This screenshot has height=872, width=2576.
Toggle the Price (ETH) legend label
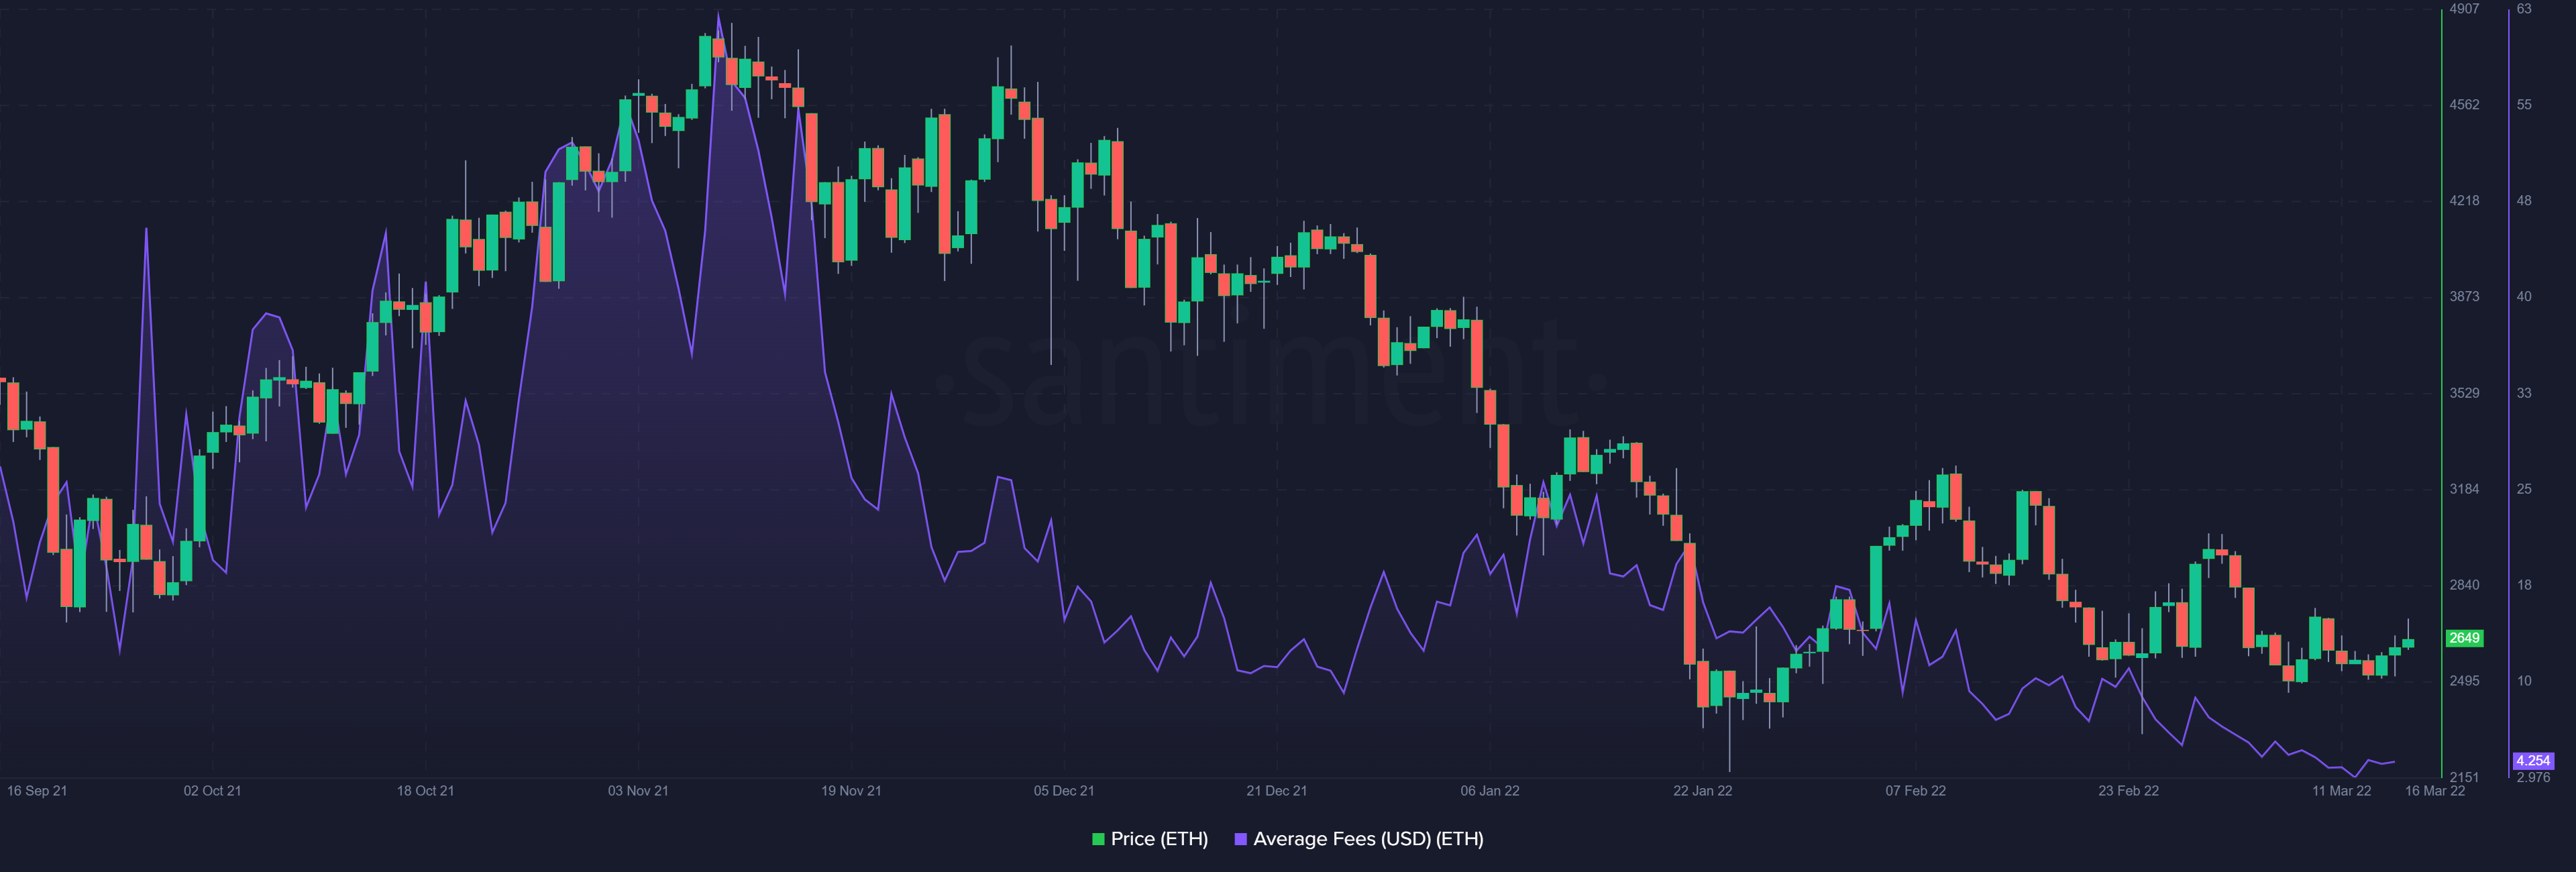(x=1159, y=839)
